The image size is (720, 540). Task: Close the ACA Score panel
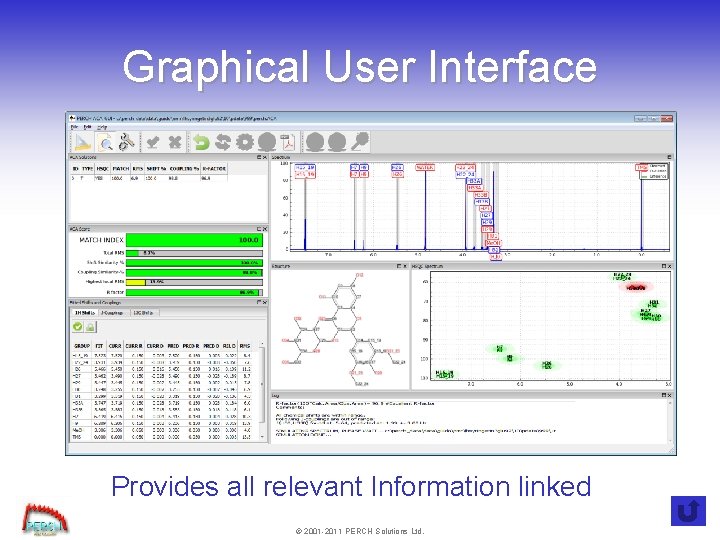tap(264, 229)
